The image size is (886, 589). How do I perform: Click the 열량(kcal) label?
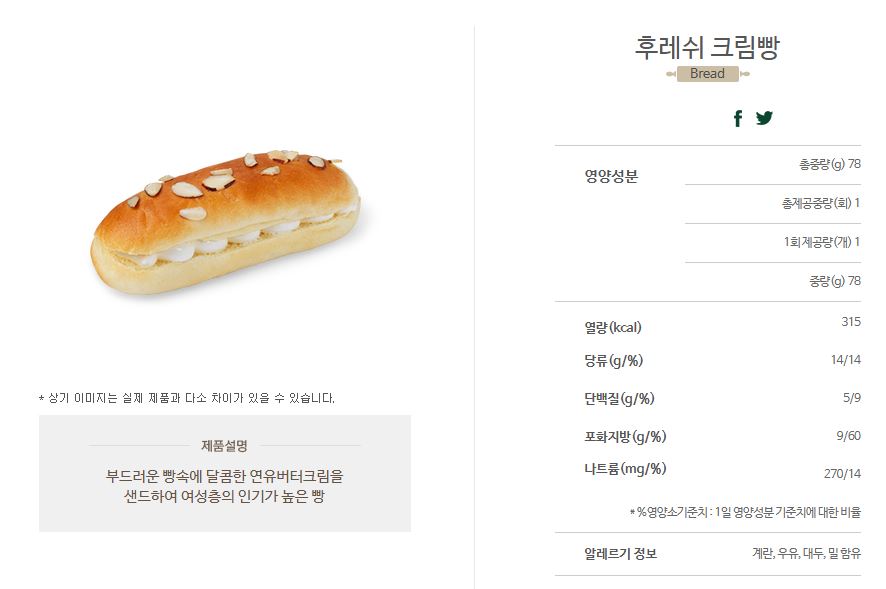point(613,327)
